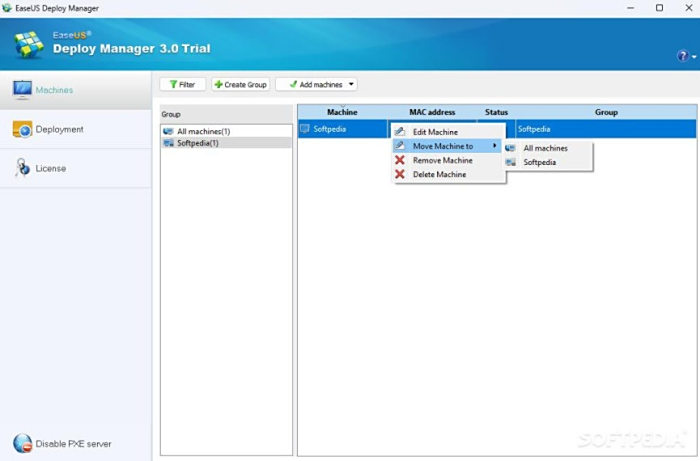Click the Machines monitor icon in sidebar
The width and height of the screenshot is (700, 461).
22,90
